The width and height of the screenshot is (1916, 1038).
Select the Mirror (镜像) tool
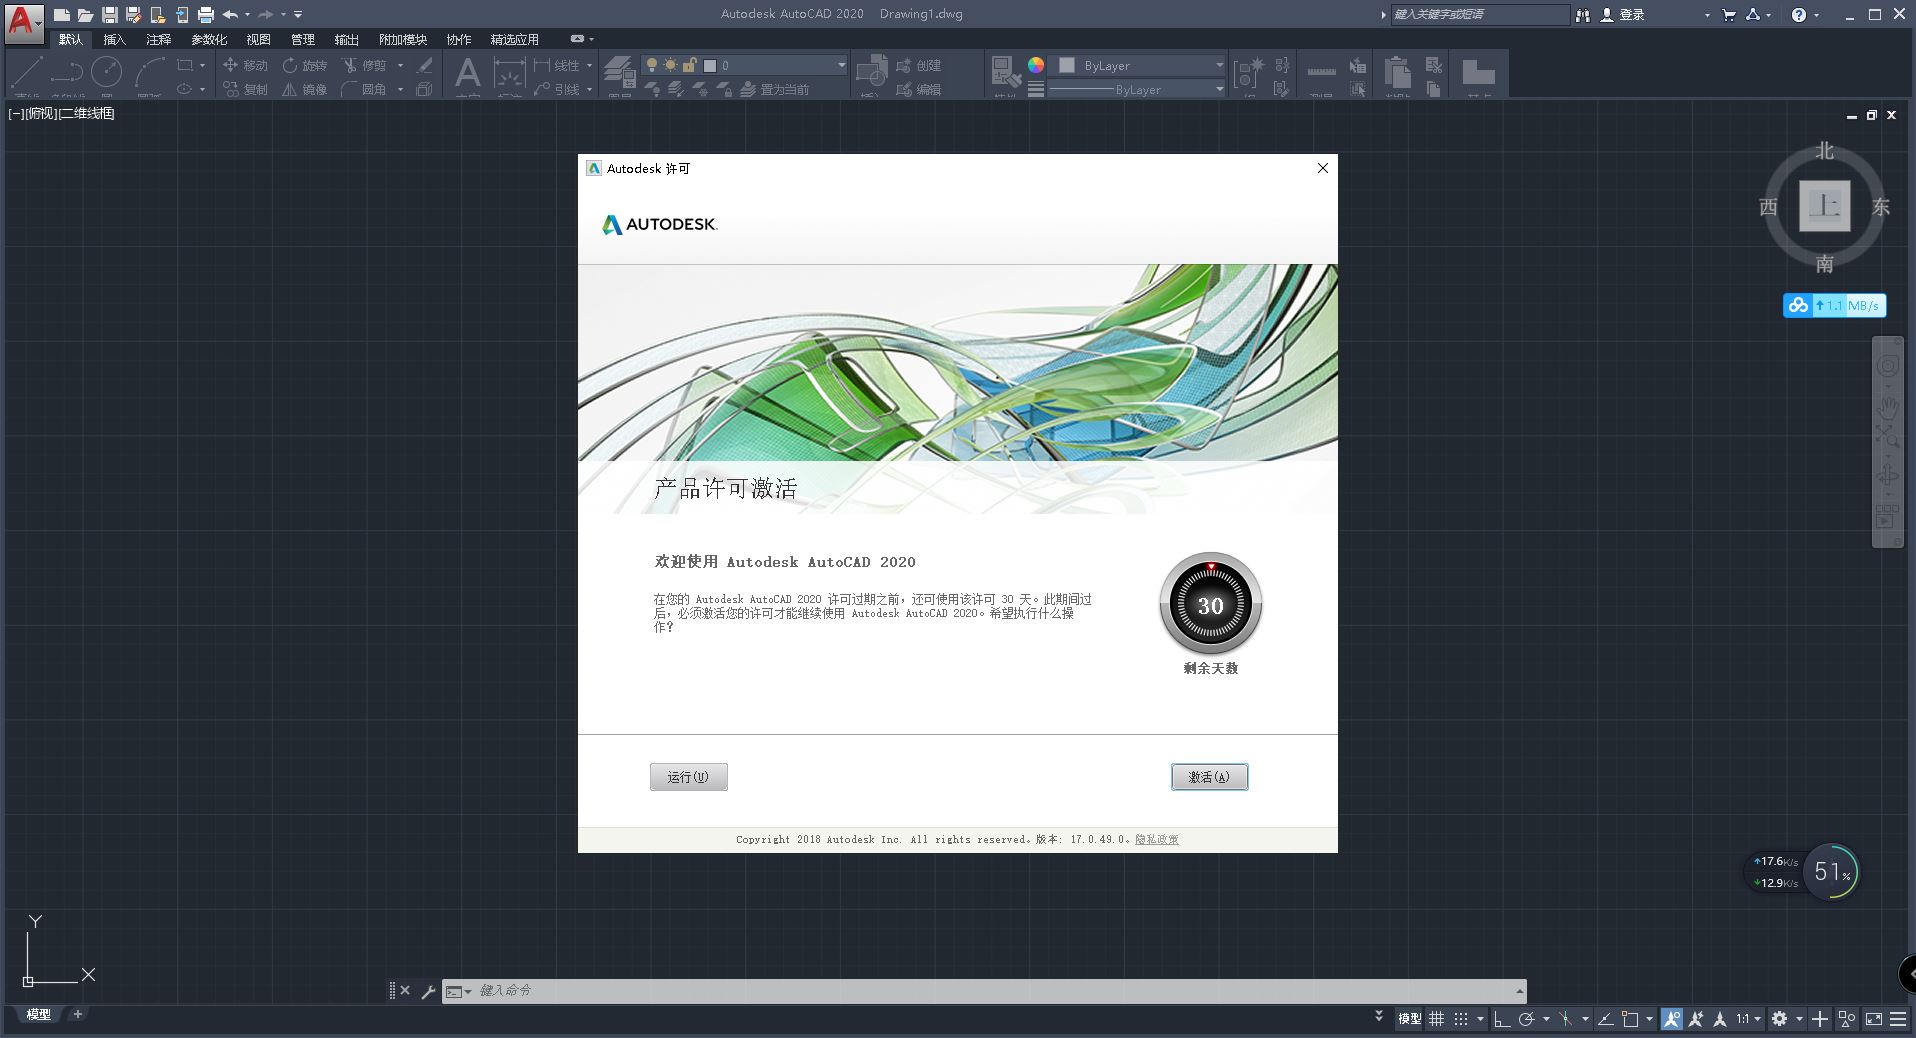304,89
